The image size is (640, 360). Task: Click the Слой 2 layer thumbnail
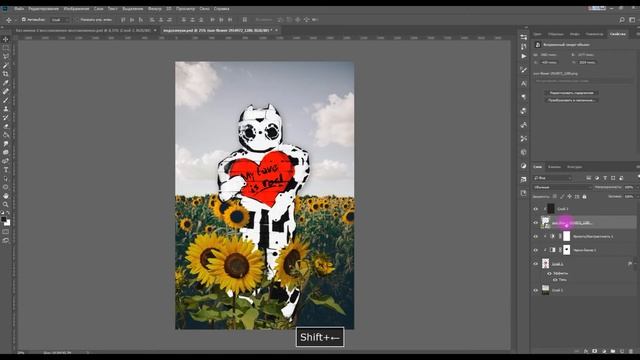(x=545, y=264)
